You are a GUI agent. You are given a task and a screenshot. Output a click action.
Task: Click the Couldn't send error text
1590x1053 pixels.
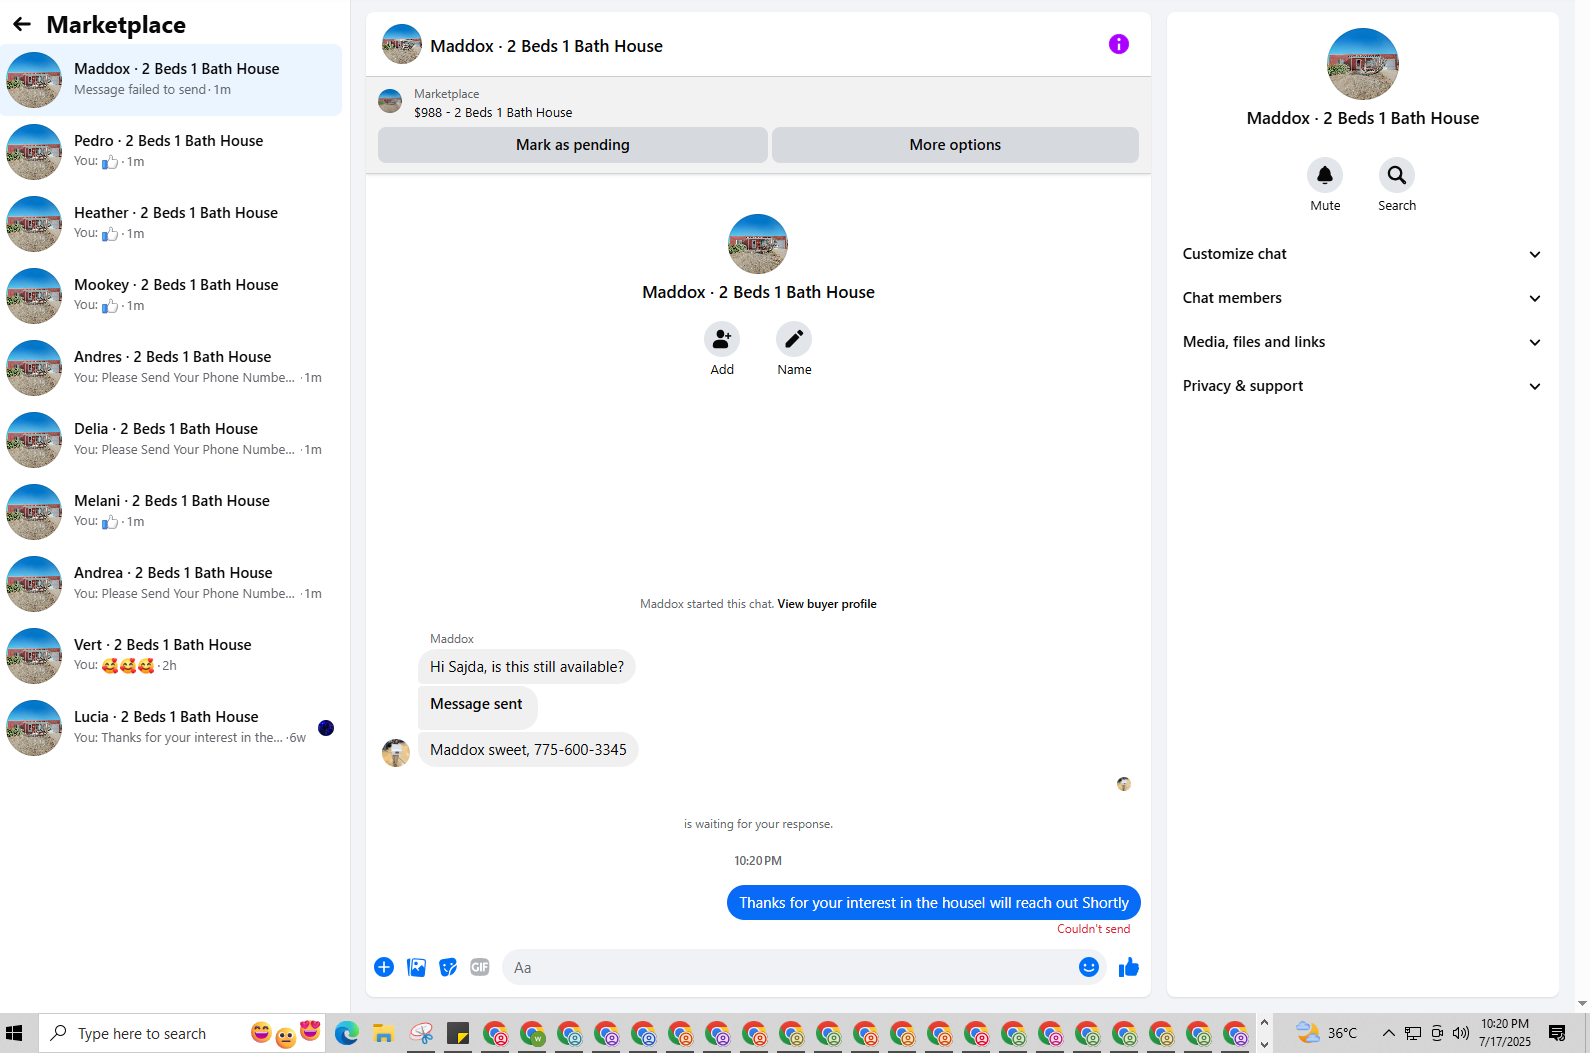coord(1094,929)
